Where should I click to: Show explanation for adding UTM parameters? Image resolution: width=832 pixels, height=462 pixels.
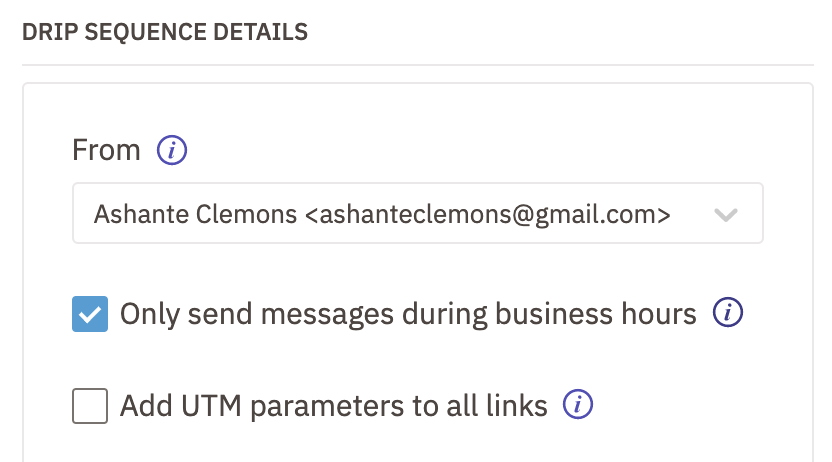point(578,404)
